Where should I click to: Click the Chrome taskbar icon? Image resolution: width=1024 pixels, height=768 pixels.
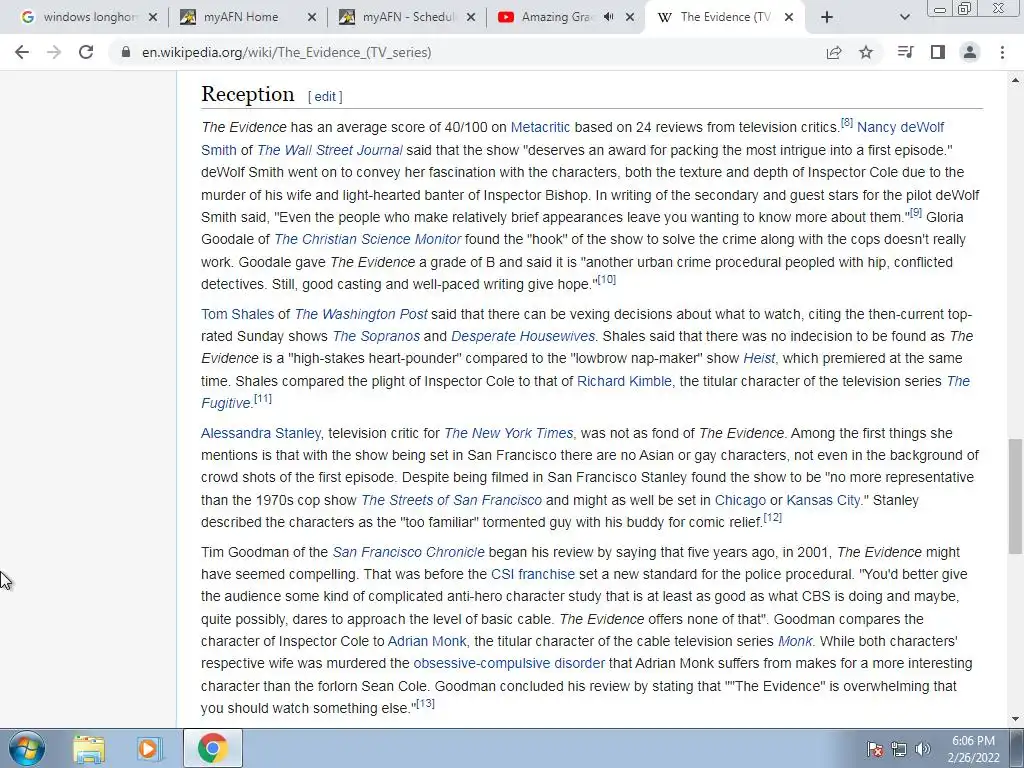pos(213,748)
